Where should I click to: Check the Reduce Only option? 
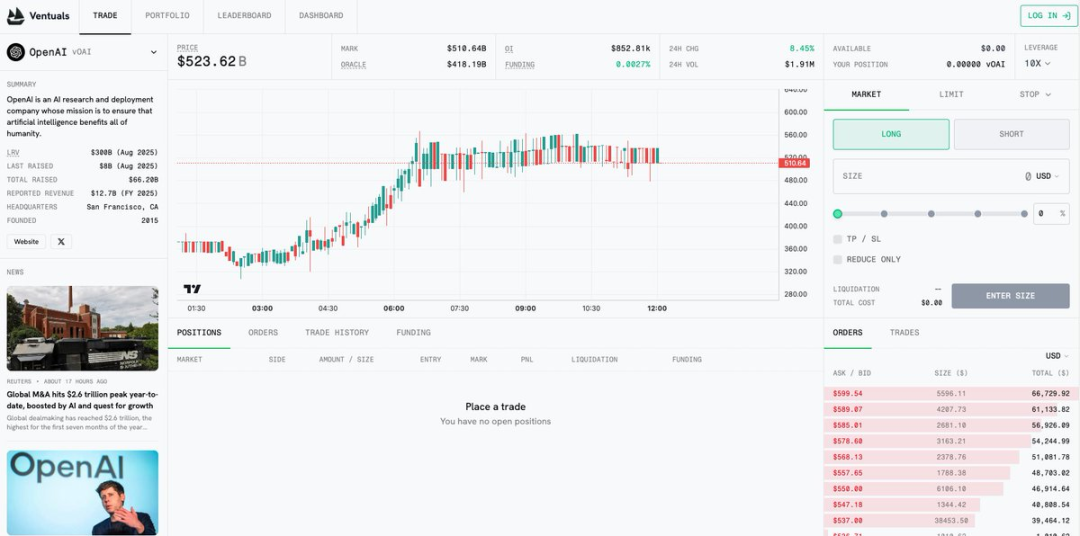pyautogui.click(x=838, y=259)
